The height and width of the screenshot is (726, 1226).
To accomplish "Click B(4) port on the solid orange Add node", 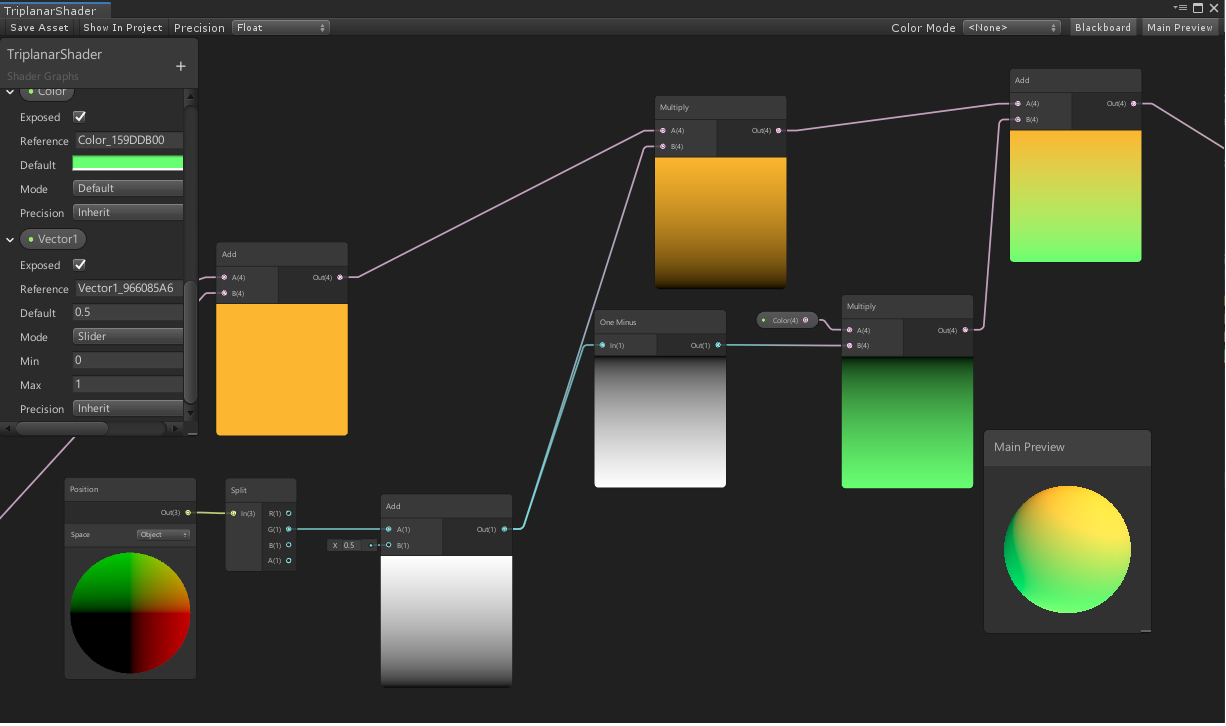I will click(x=224, y=293).
